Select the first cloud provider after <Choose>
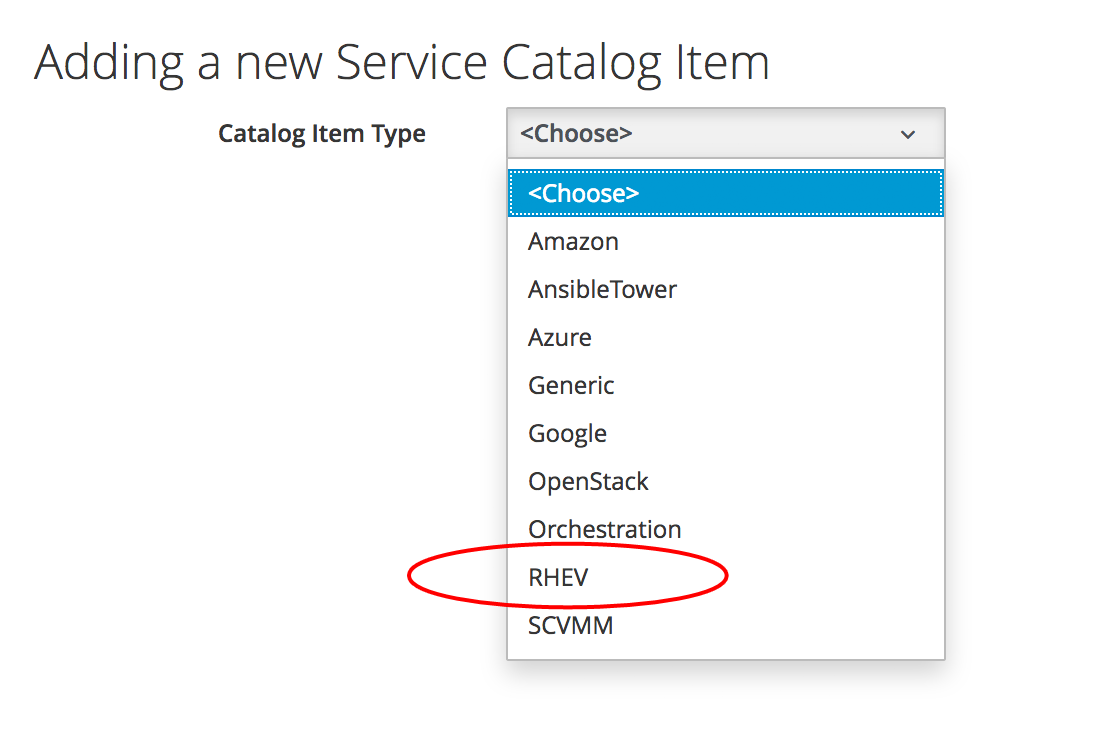This screenshot has height=730, width=1114. [574, 241]
